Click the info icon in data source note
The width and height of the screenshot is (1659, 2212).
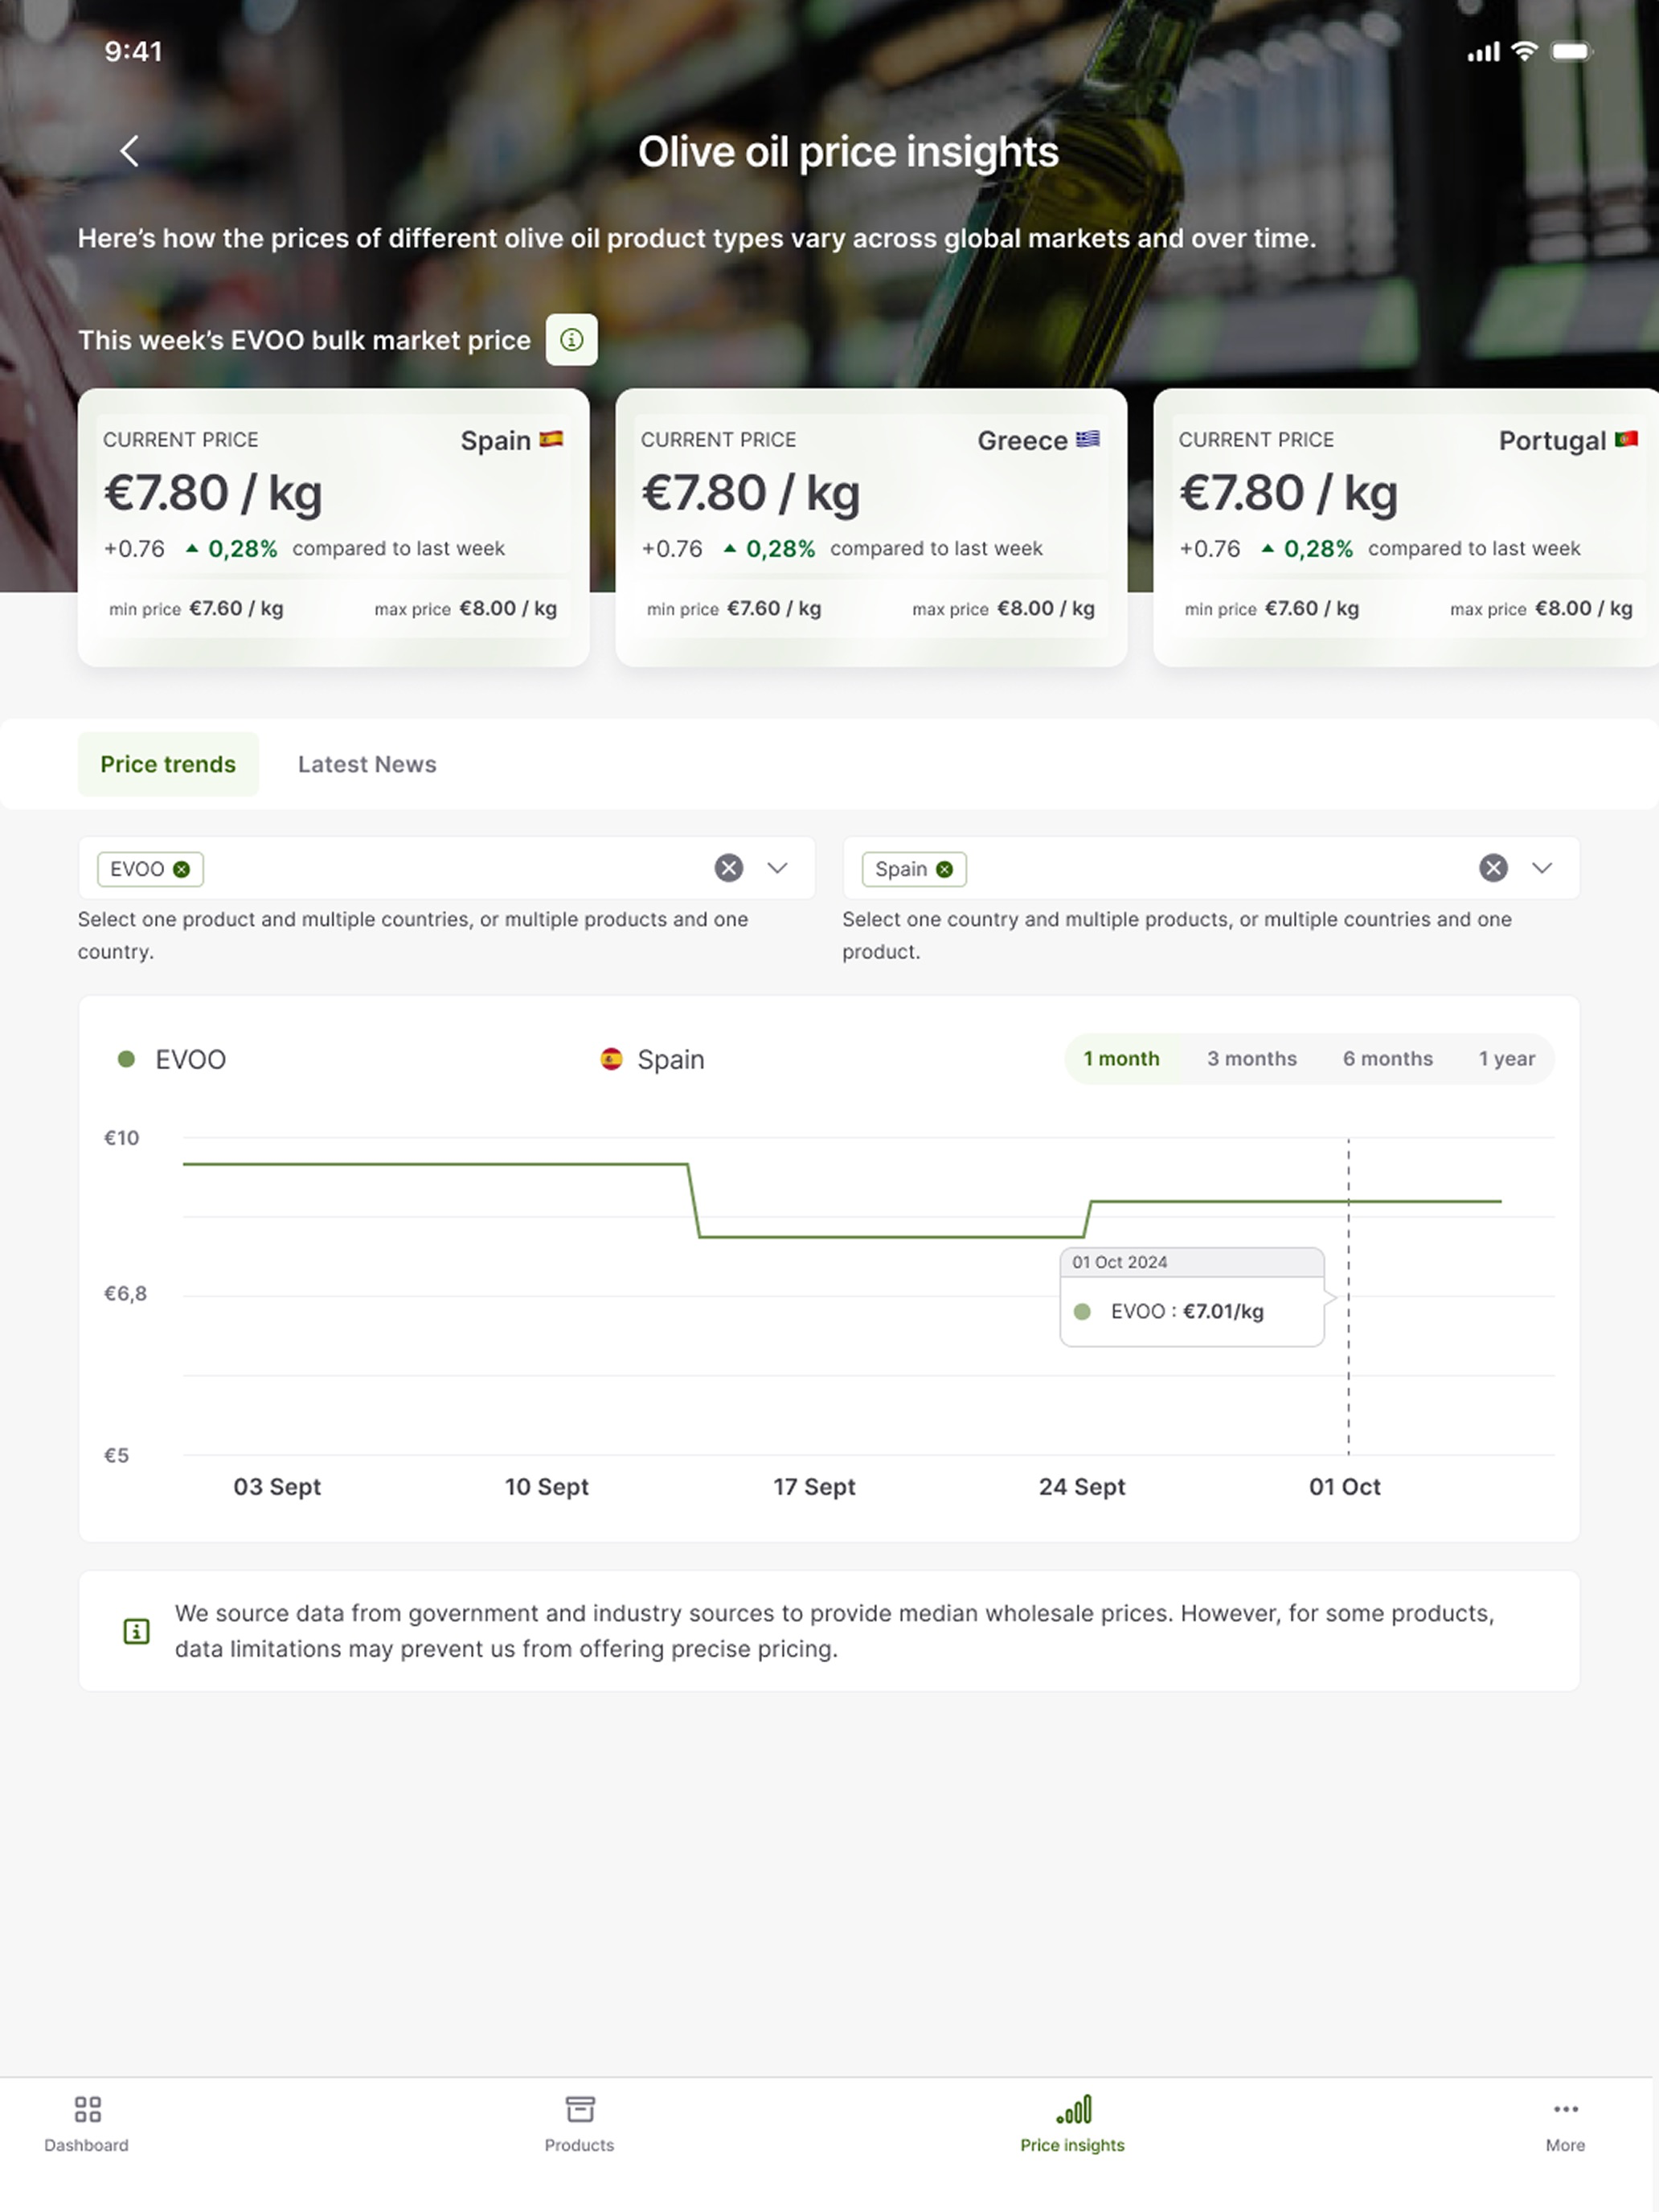click(x=136, y=1631)
